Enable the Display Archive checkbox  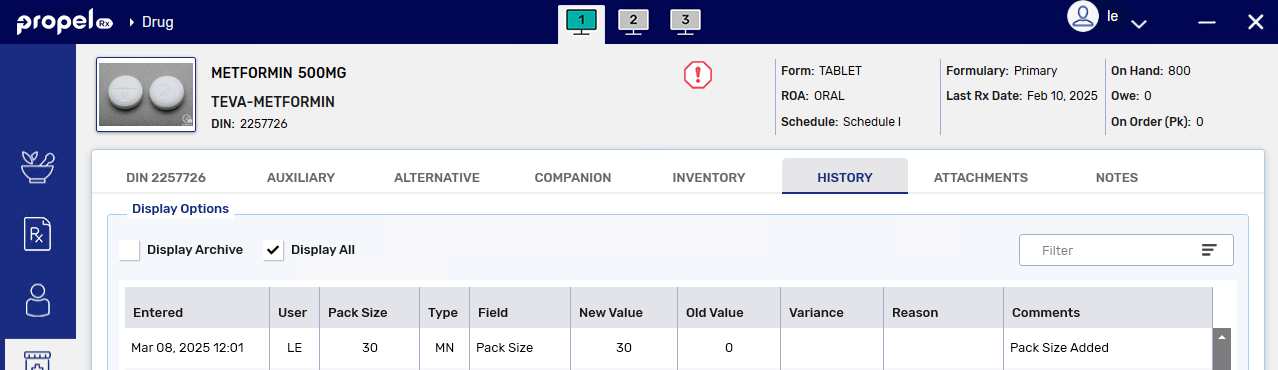coord(129,250)
